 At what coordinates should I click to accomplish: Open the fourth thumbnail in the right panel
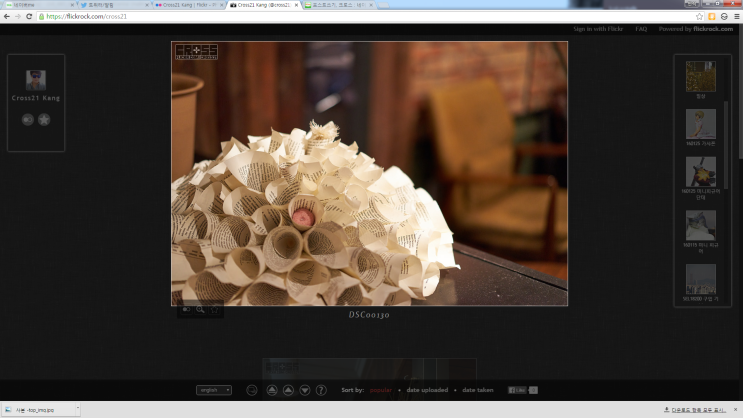[x=701, y=225]
